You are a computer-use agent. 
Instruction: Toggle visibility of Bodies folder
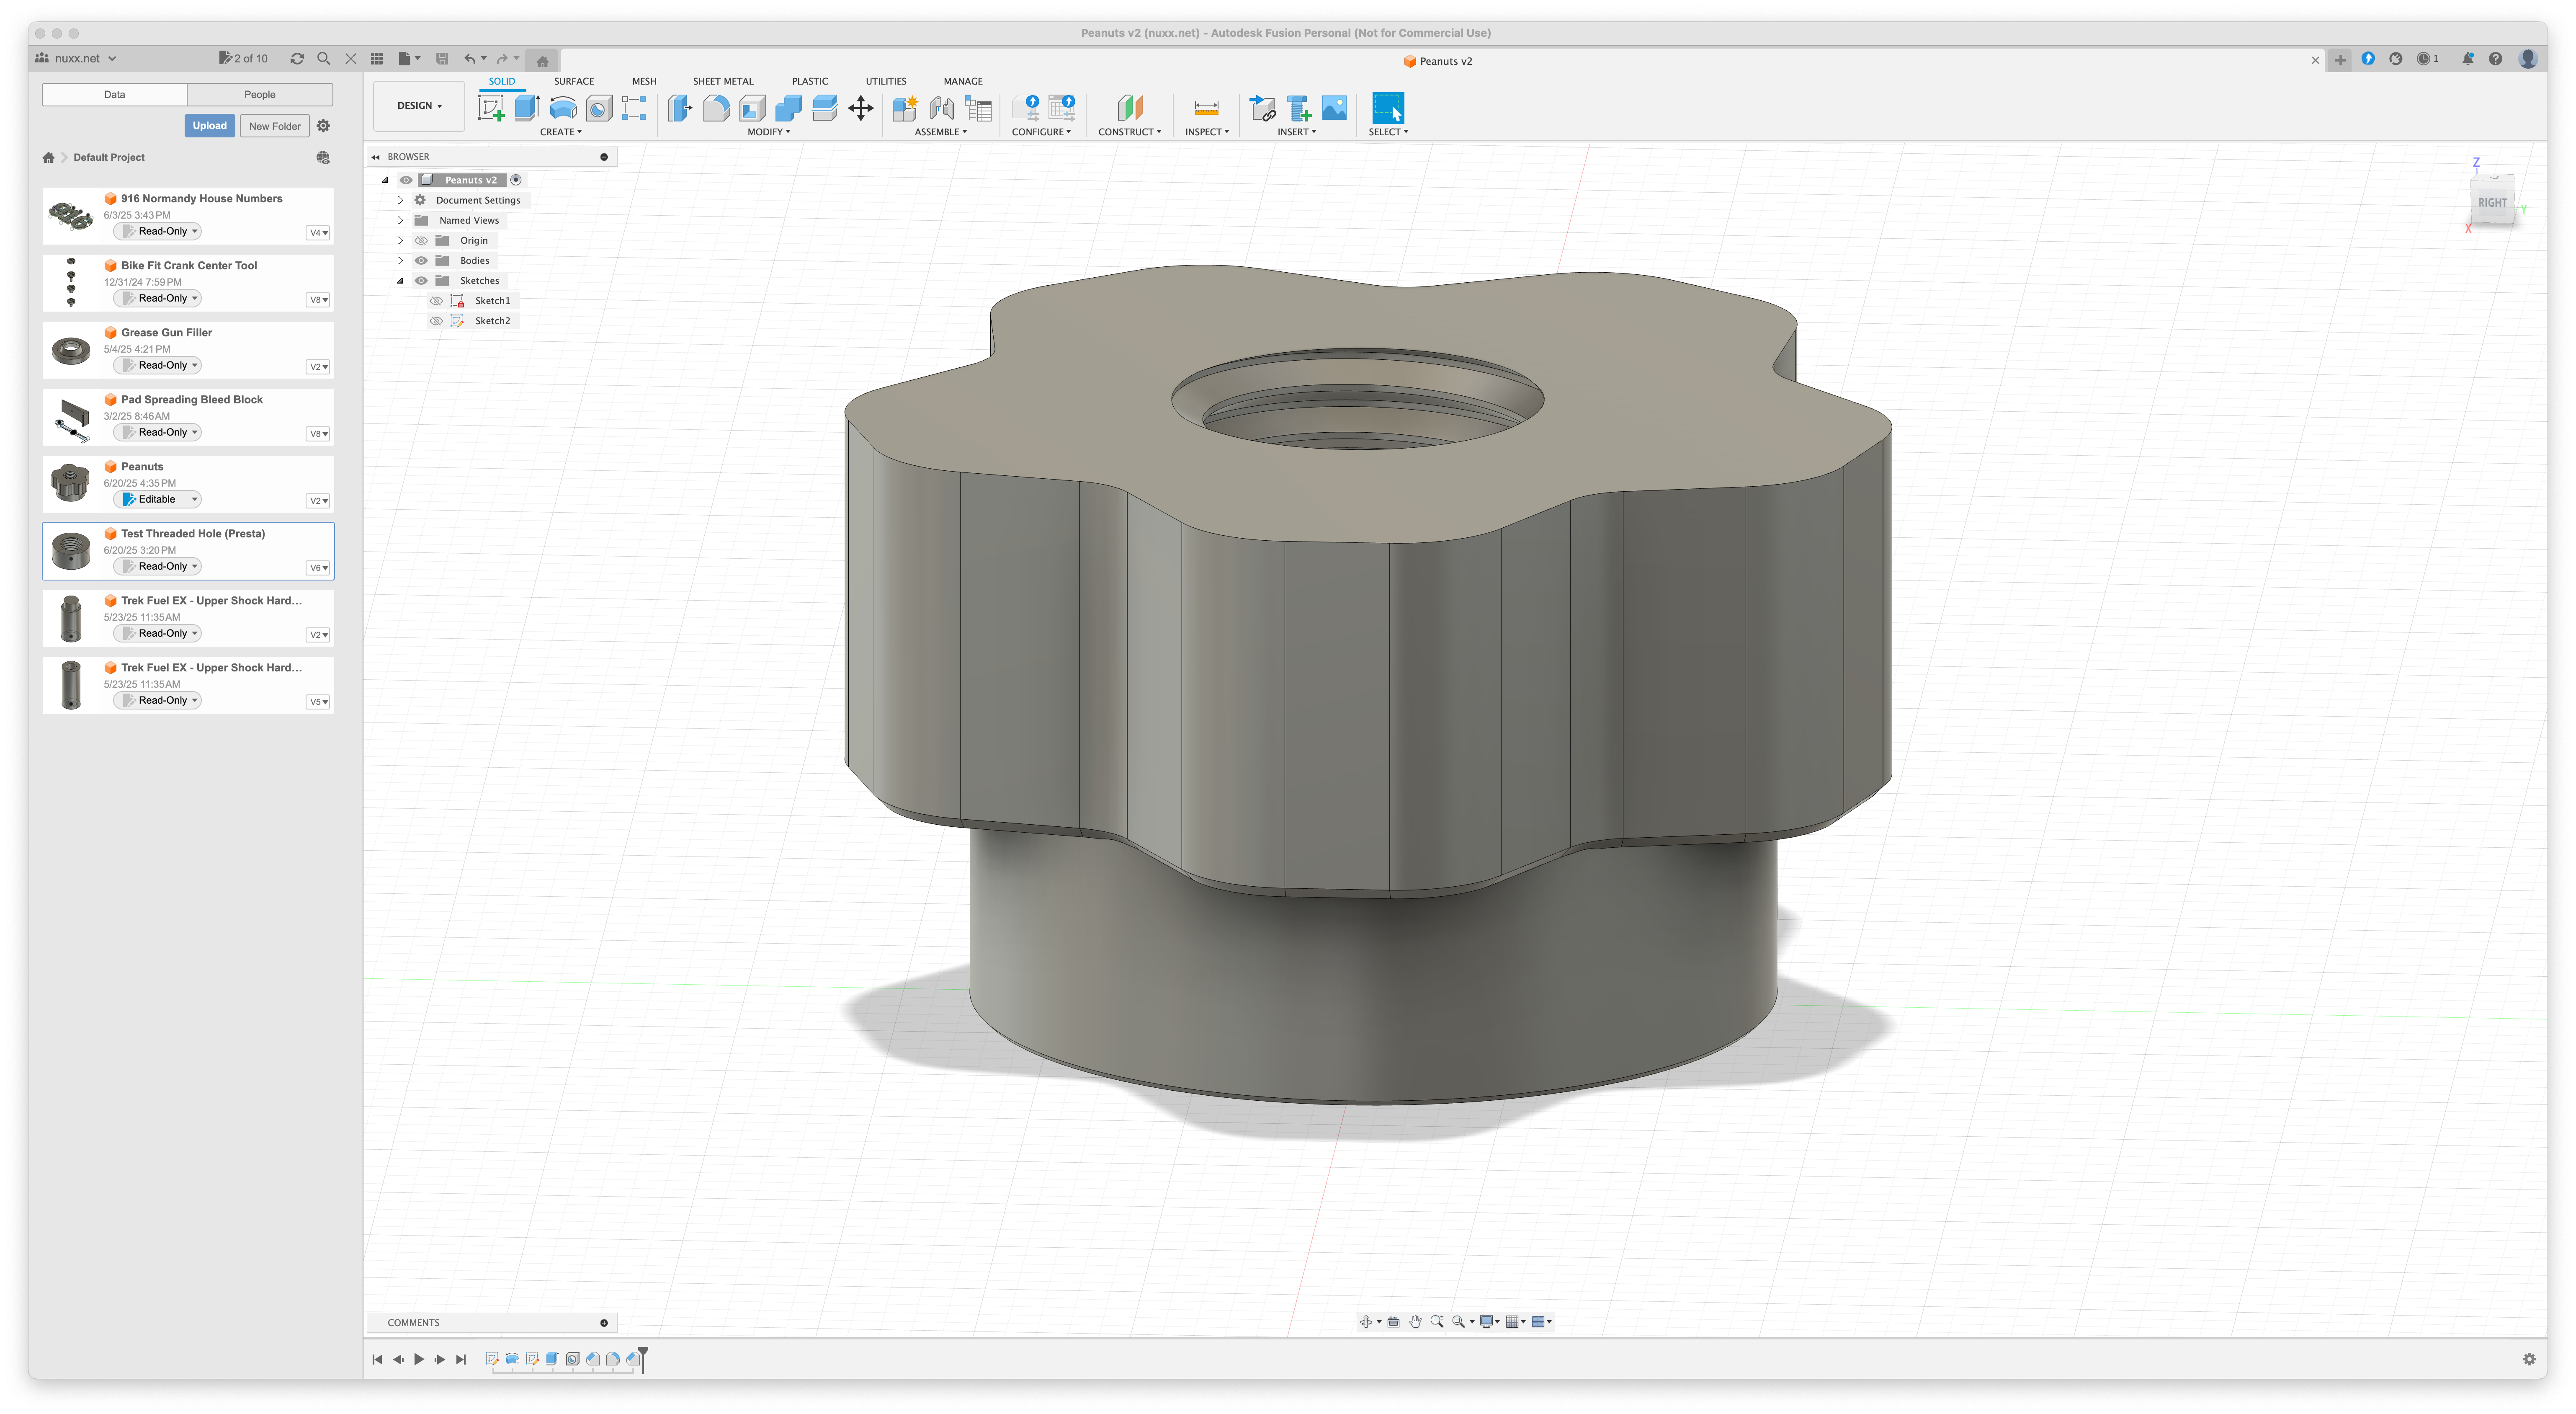421,260
